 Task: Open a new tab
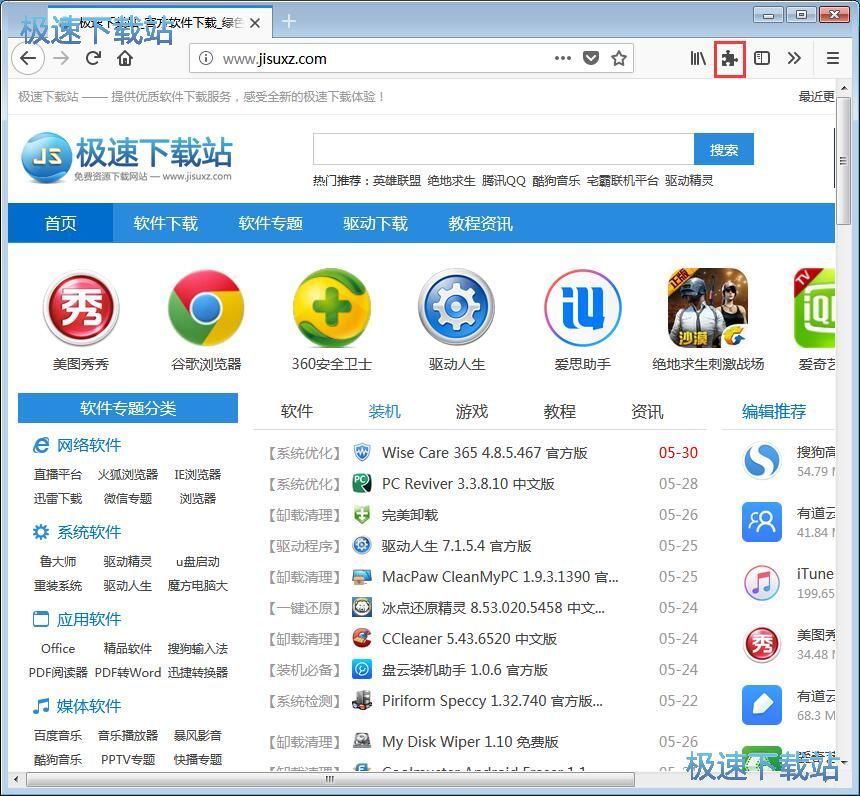289,22
